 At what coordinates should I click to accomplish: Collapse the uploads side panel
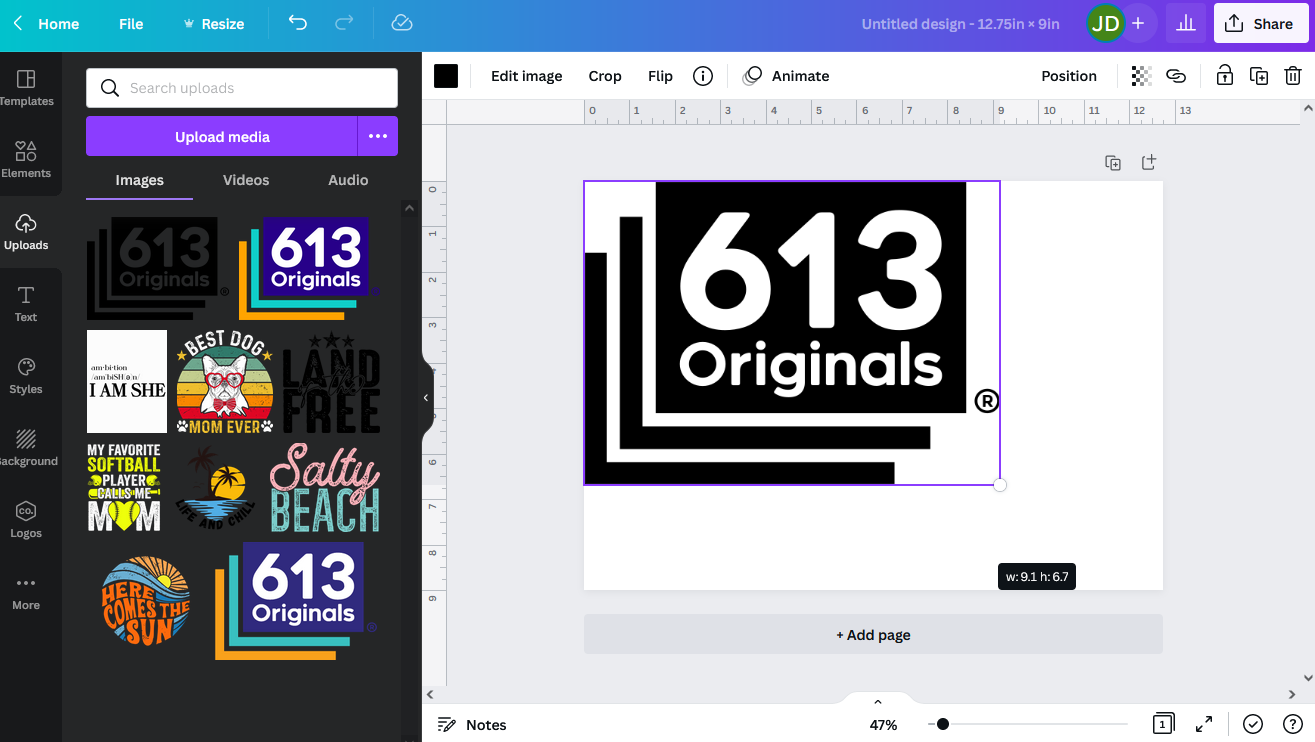(x=425, y=397)
